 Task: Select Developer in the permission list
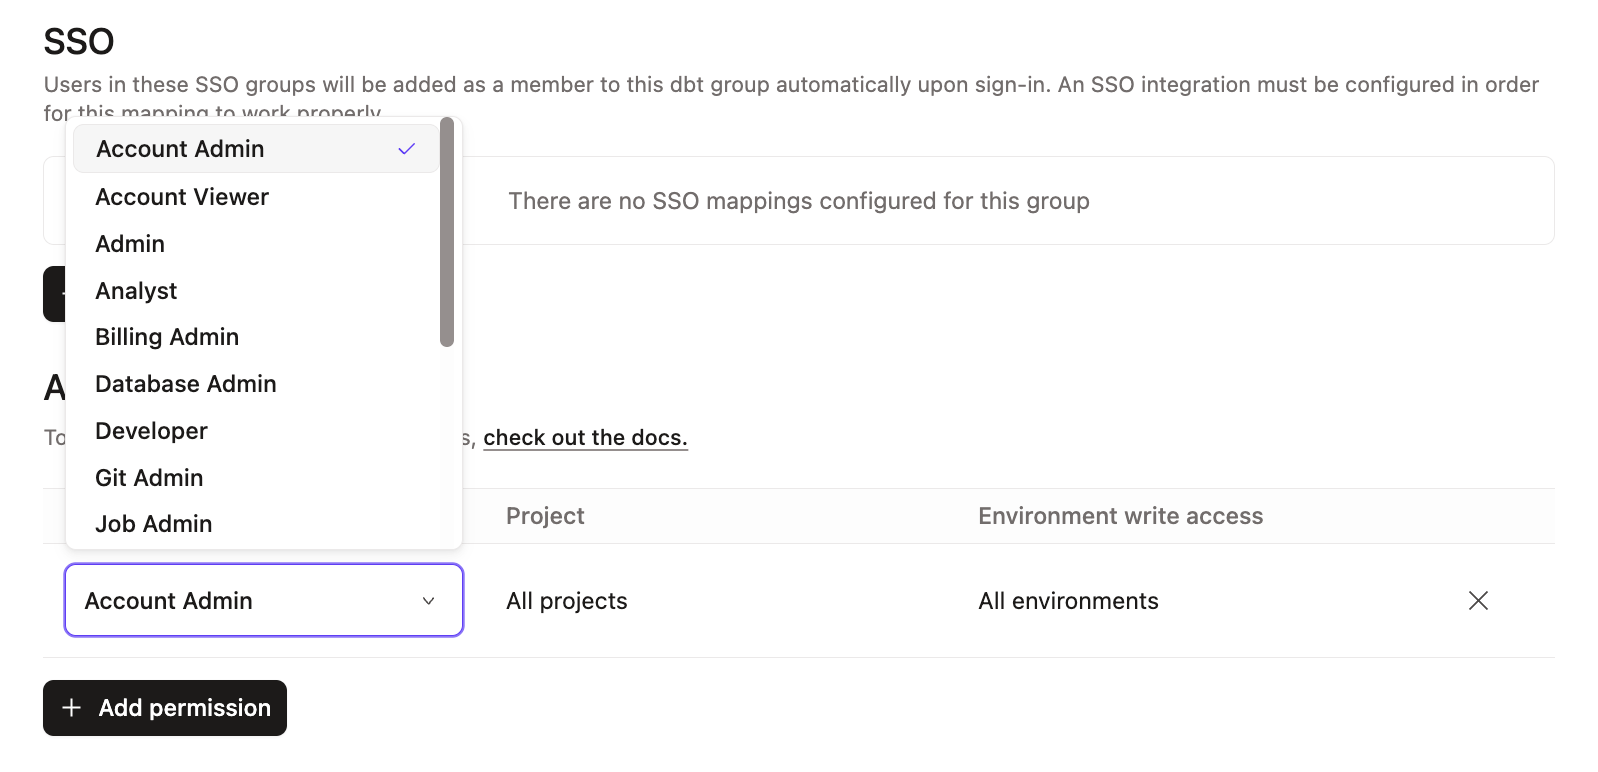coord(151,430)
